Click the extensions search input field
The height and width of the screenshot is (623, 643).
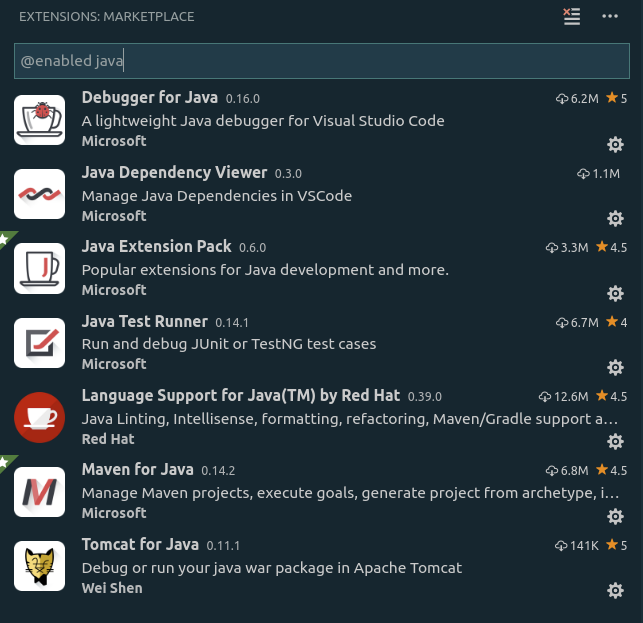tap(321, 61)
